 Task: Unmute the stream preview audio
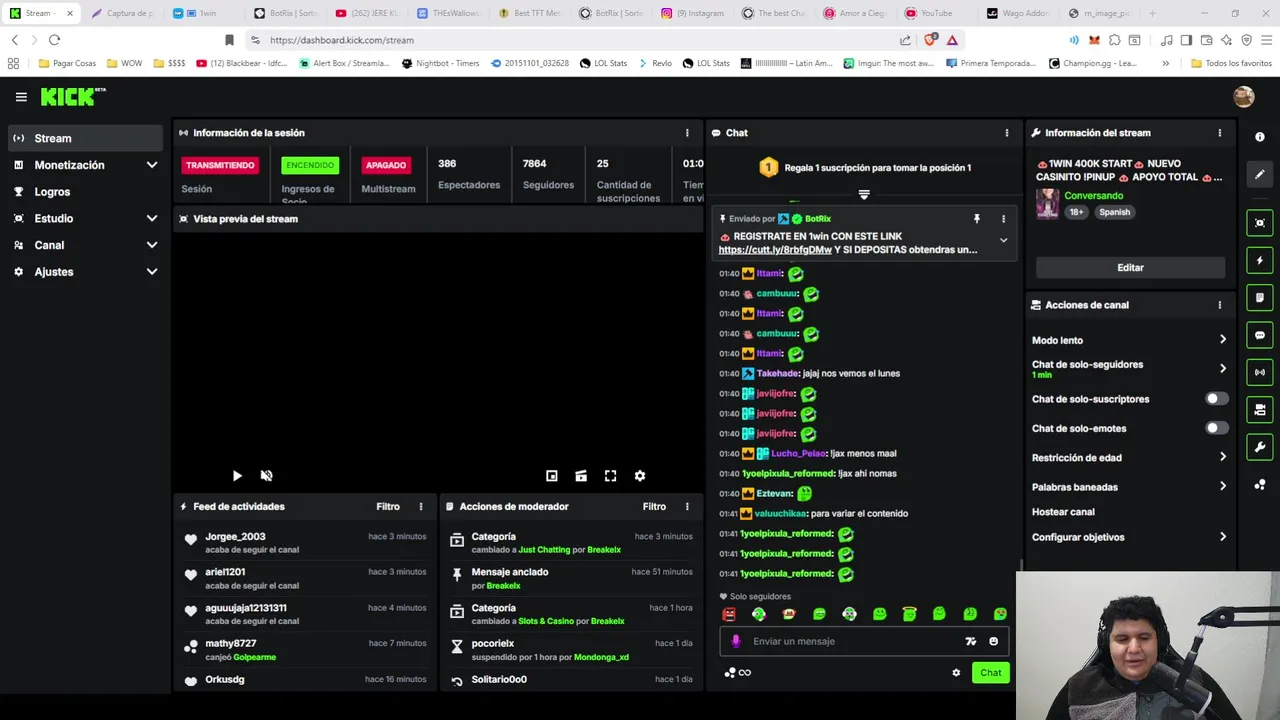(267, 476)
